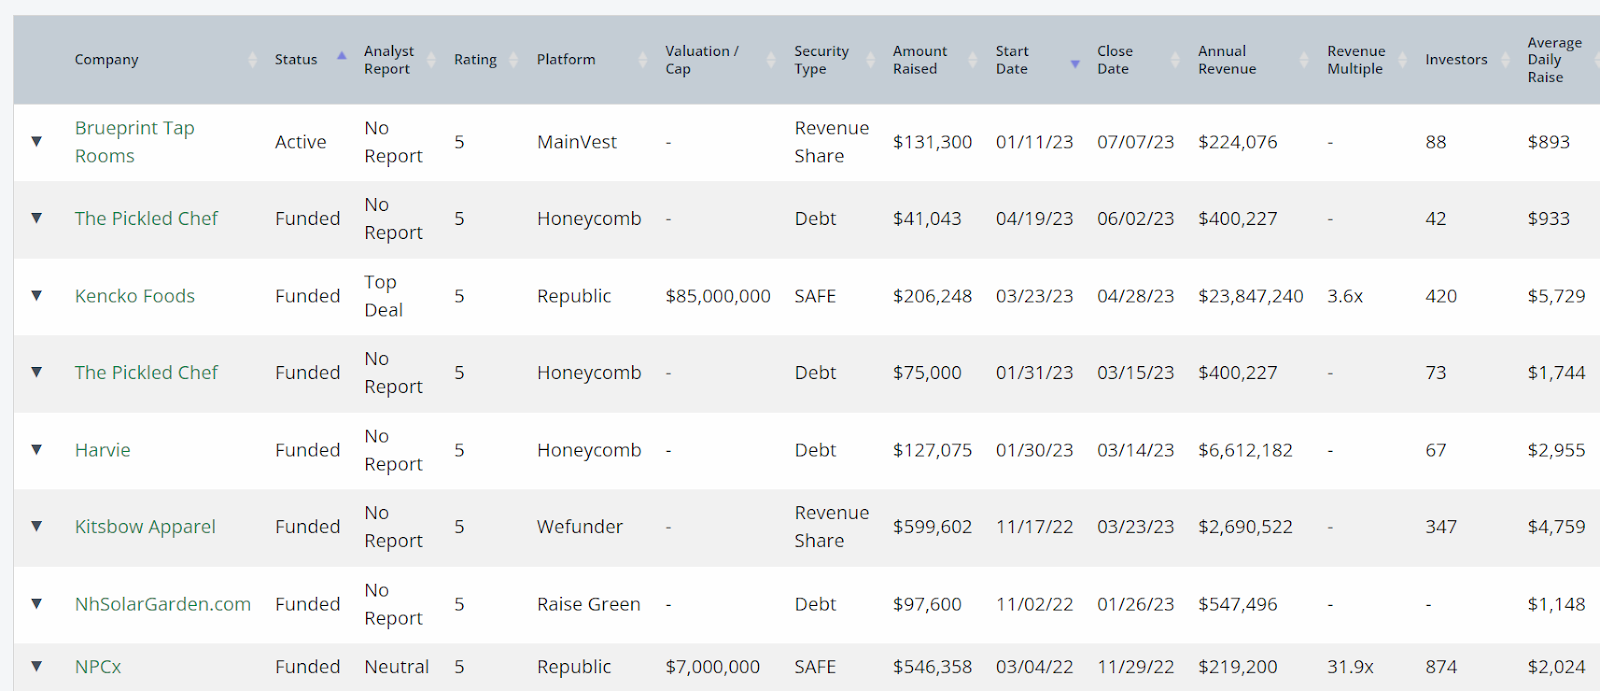This screenshot has width=1600, height=691.
Task: Click the MainVest platform cell
Action: (577, 142)
